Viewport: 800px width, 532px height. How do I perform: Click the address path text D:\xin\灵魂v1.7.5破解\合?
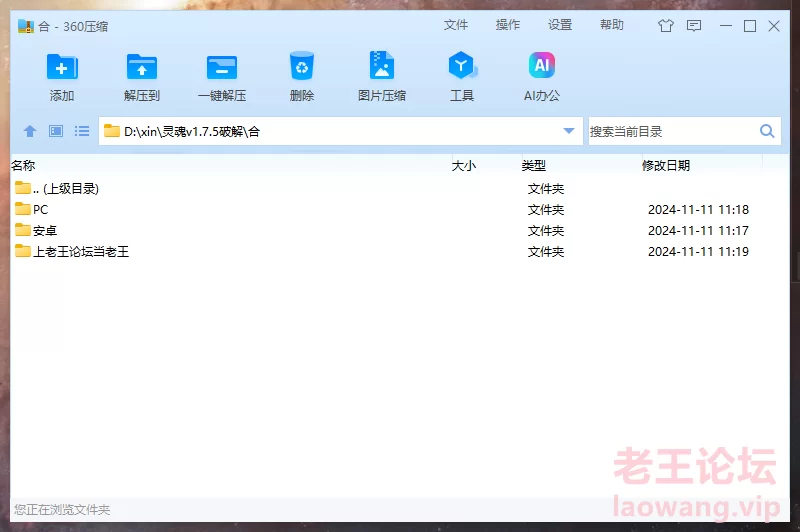pyautogui.click(x=192, y=132)
